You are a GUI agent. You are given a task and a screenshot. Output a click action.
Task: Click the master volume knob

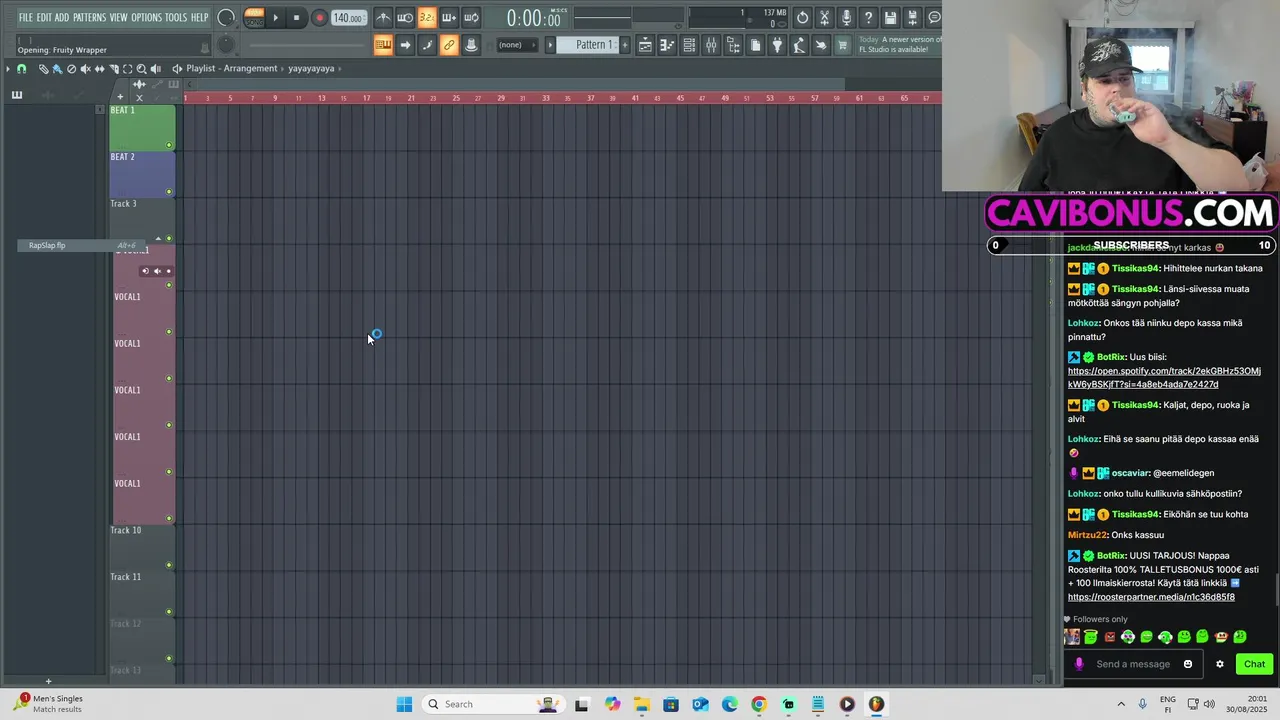[x=226, y=17]
